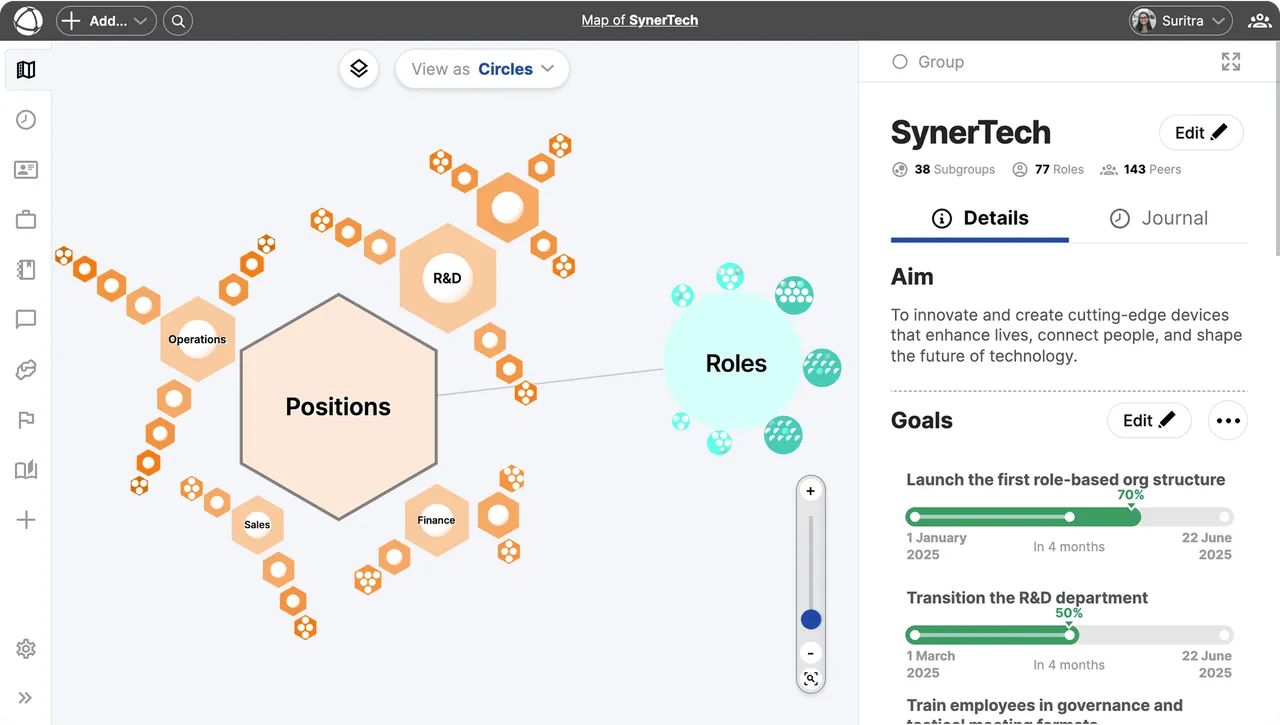Click the fit-to-view icon below the zoom slider
This screenshot has width=1280, height=725.
click(810, 679)
